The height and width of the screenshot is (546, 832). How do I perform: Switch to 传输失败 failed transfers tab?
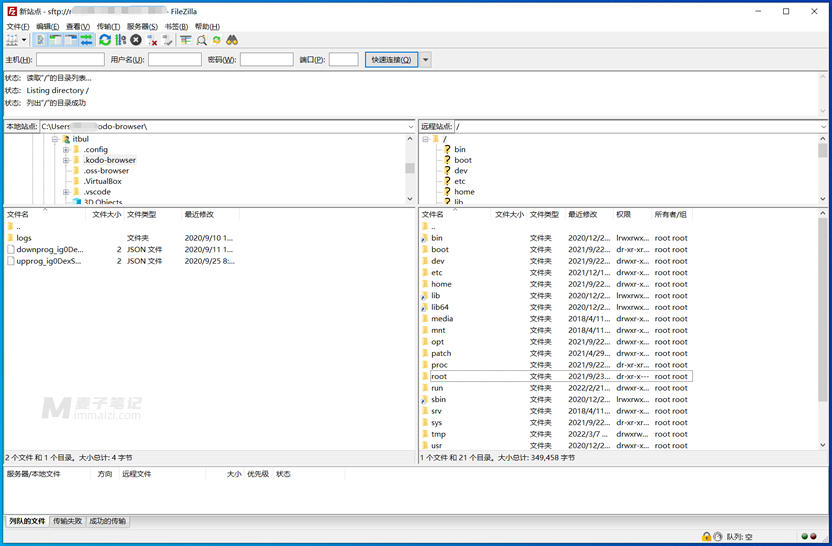[67, 521]
